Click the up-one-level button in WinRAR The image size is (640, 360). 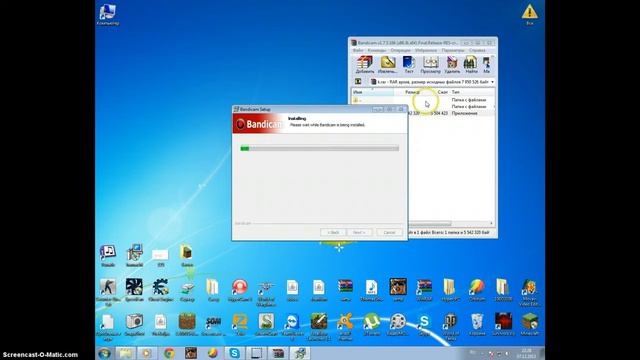click(x=358, y=82)
